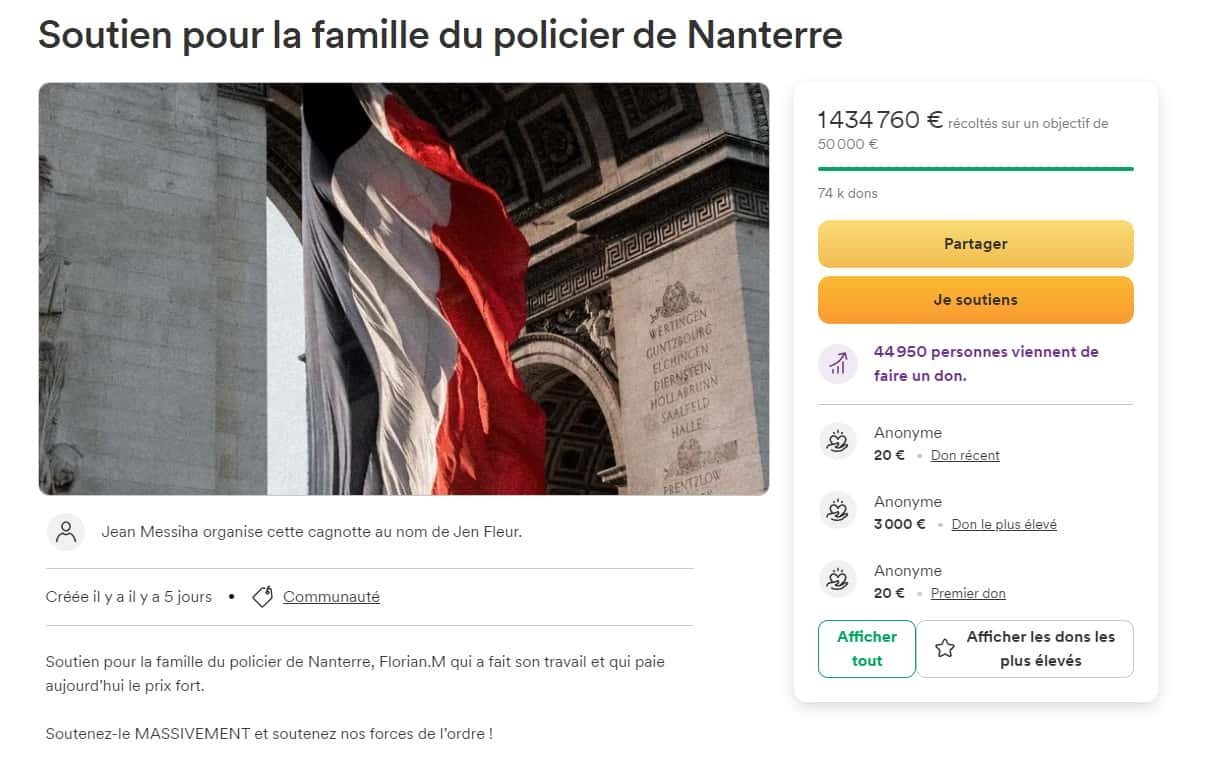Screen dimensions: 1211x769
Task: Follow the Don récent link
Action: (965, 455)
